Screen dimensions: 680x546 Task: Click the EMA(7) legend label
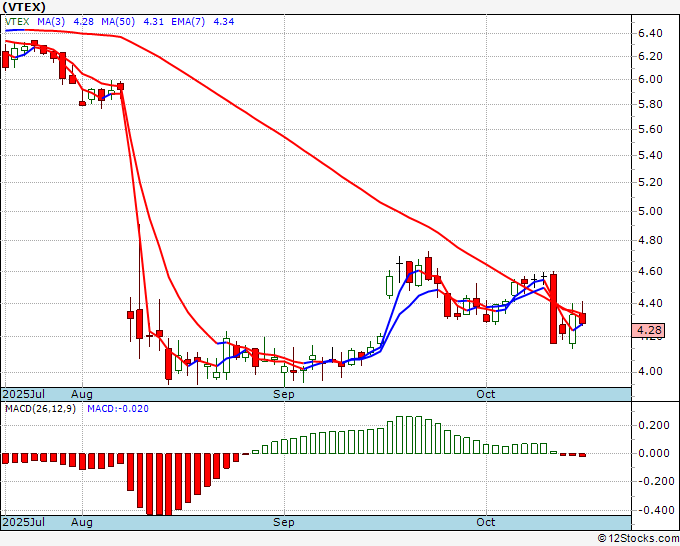[188, 22]
